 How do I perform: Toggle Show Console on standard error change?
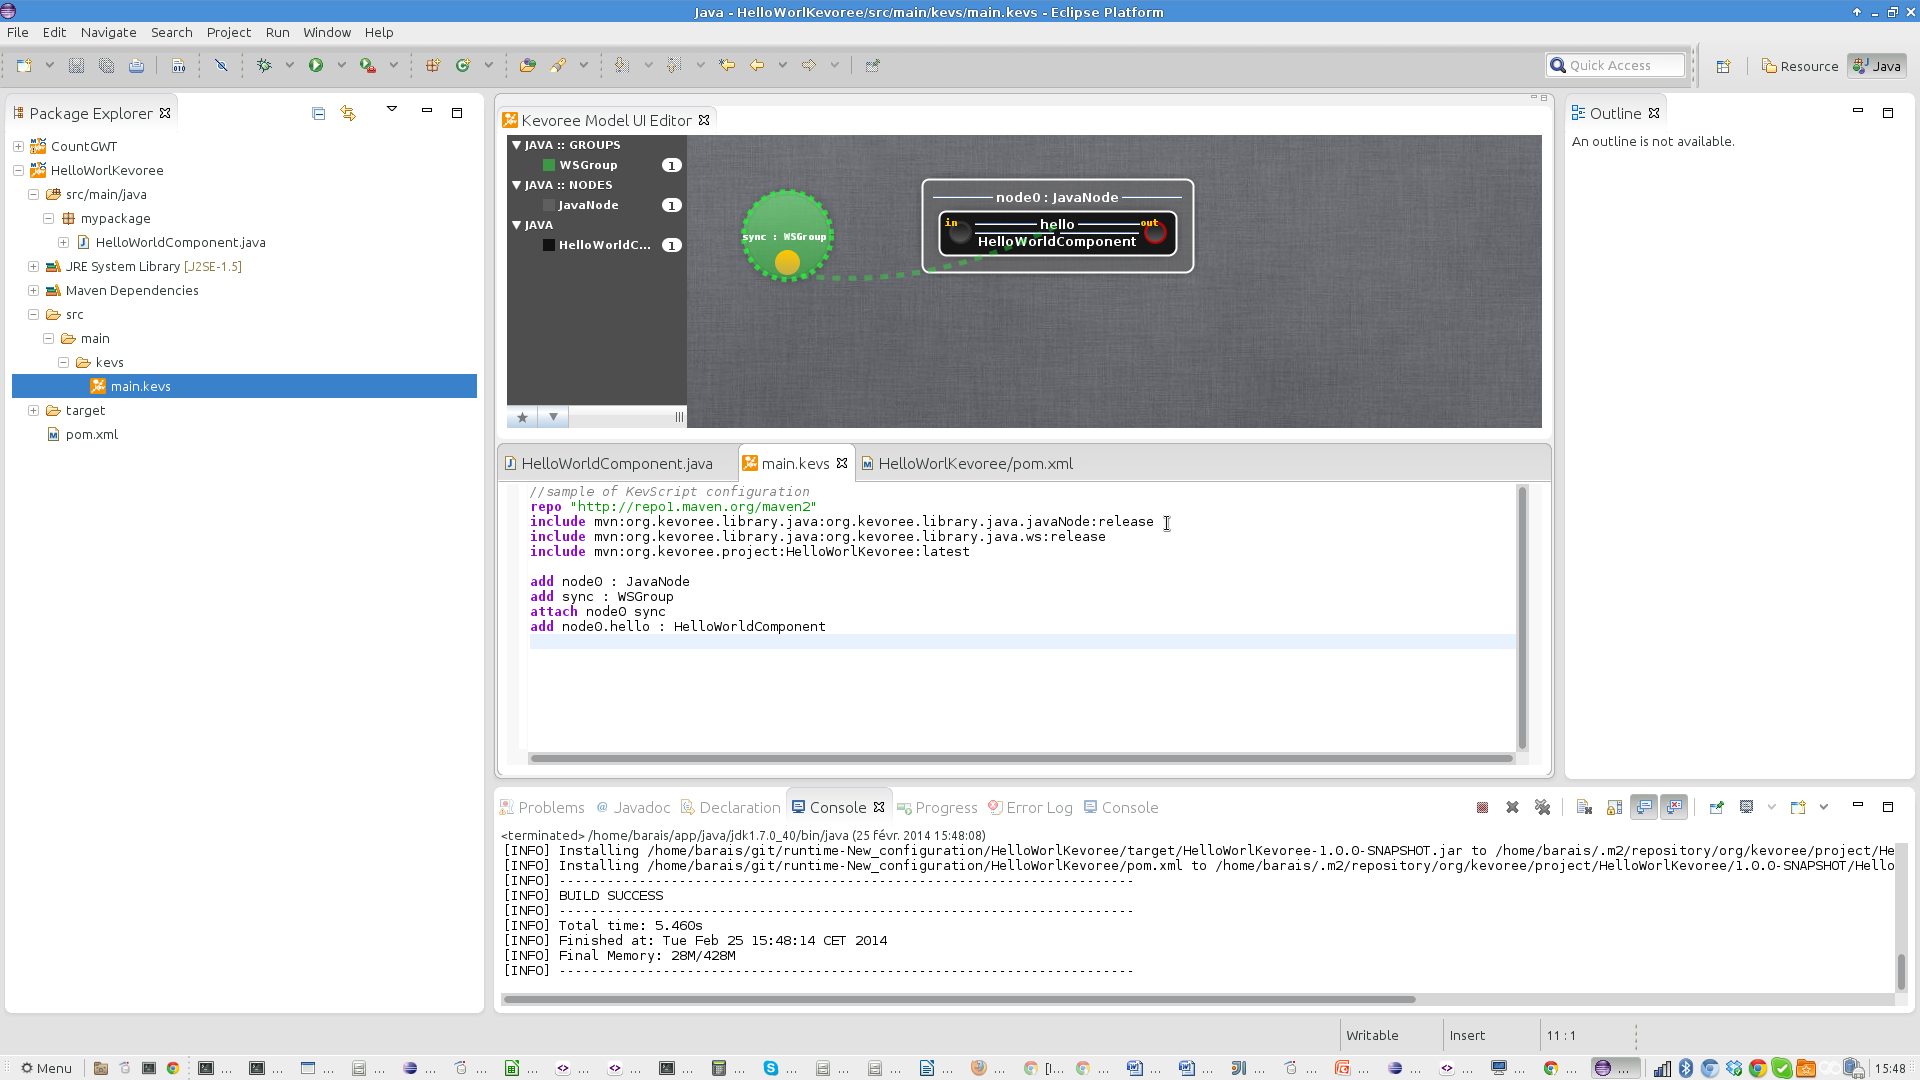pos(1674,807)
